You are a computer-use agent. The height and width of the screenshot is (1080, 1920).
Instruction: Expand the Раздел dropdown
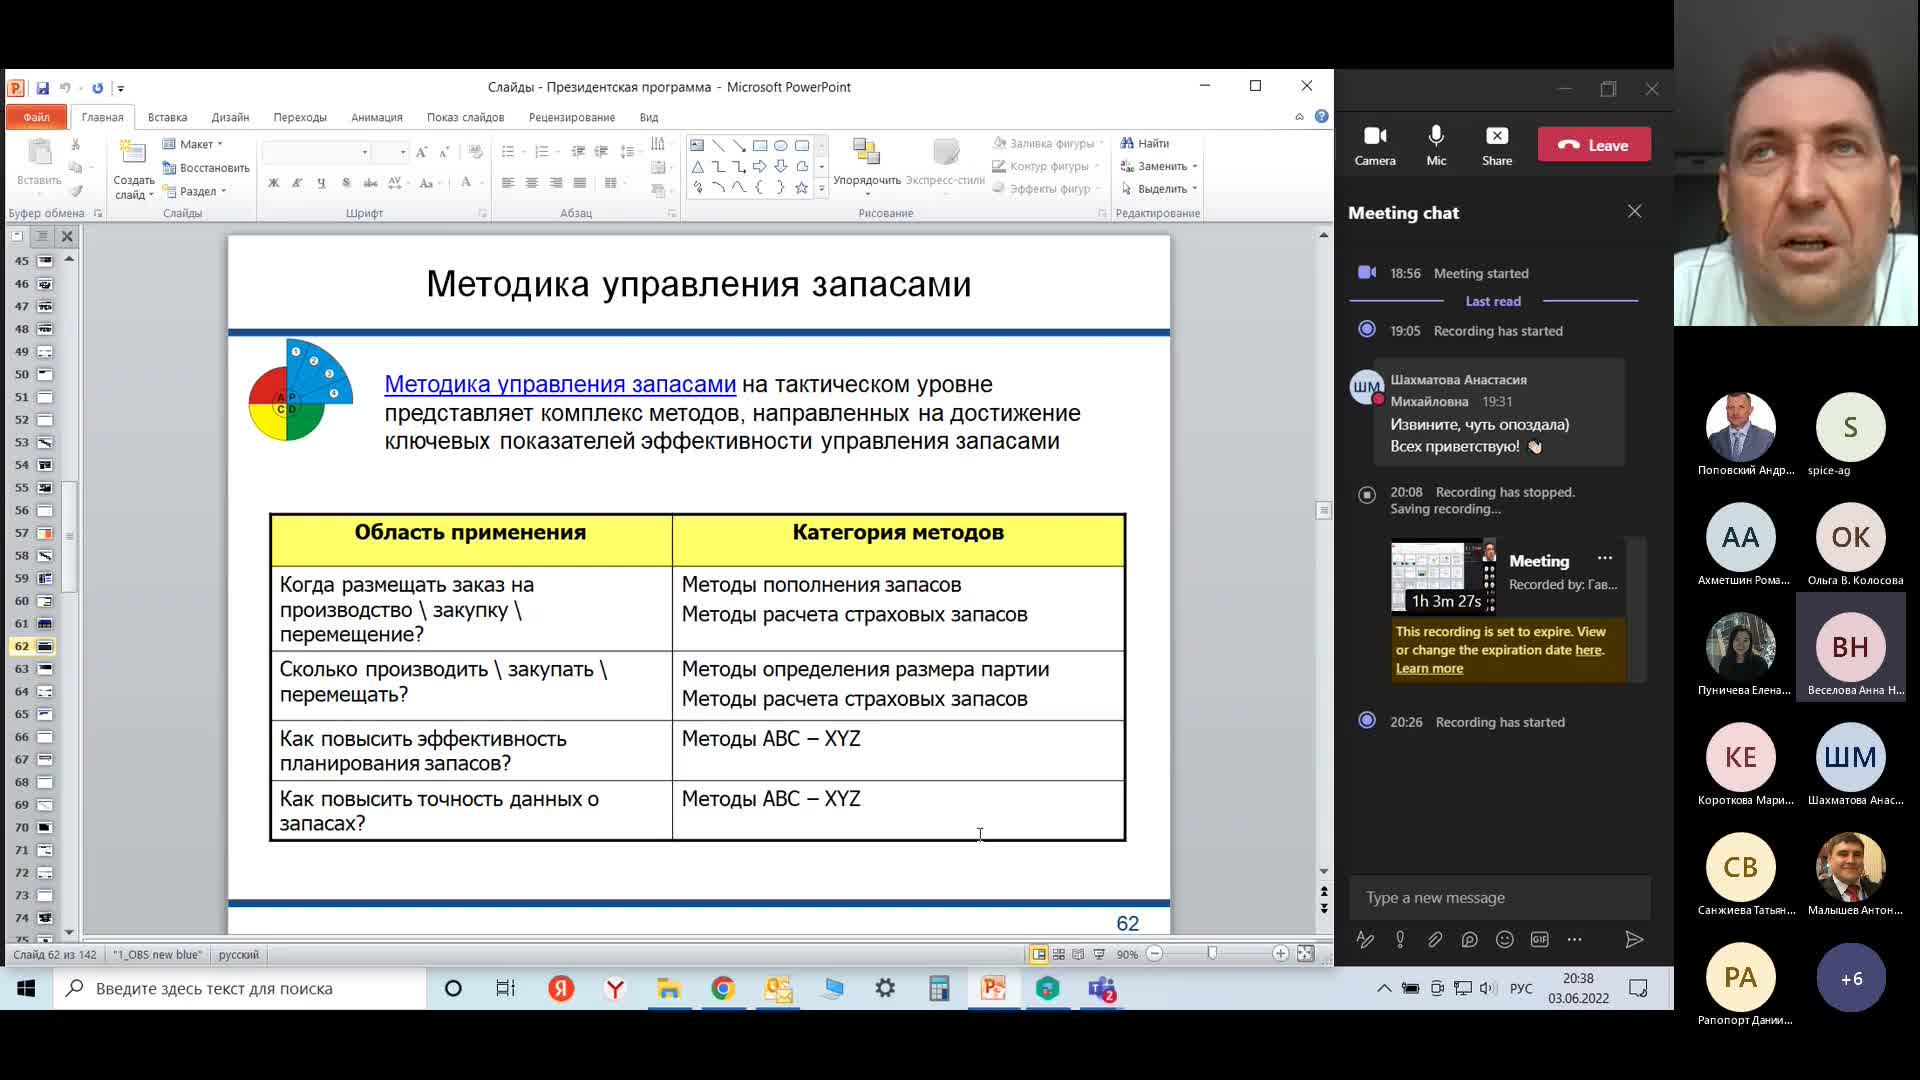tap(196, 191)
